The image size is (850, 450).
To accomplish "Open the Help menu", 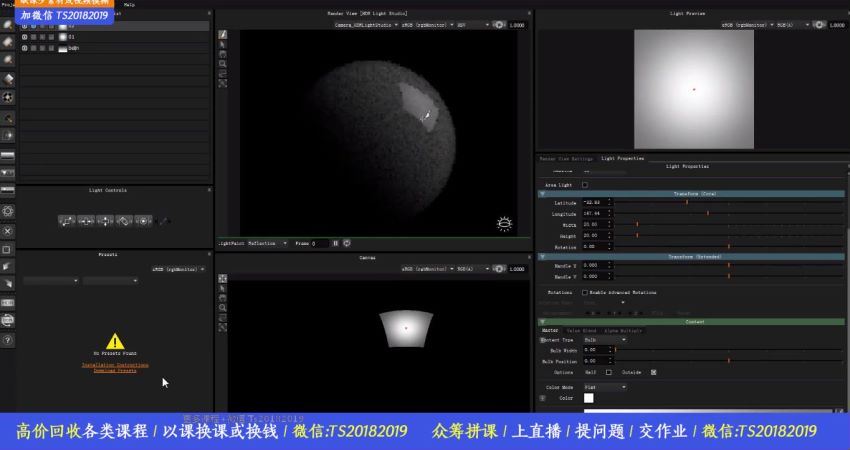I will 129,4.
